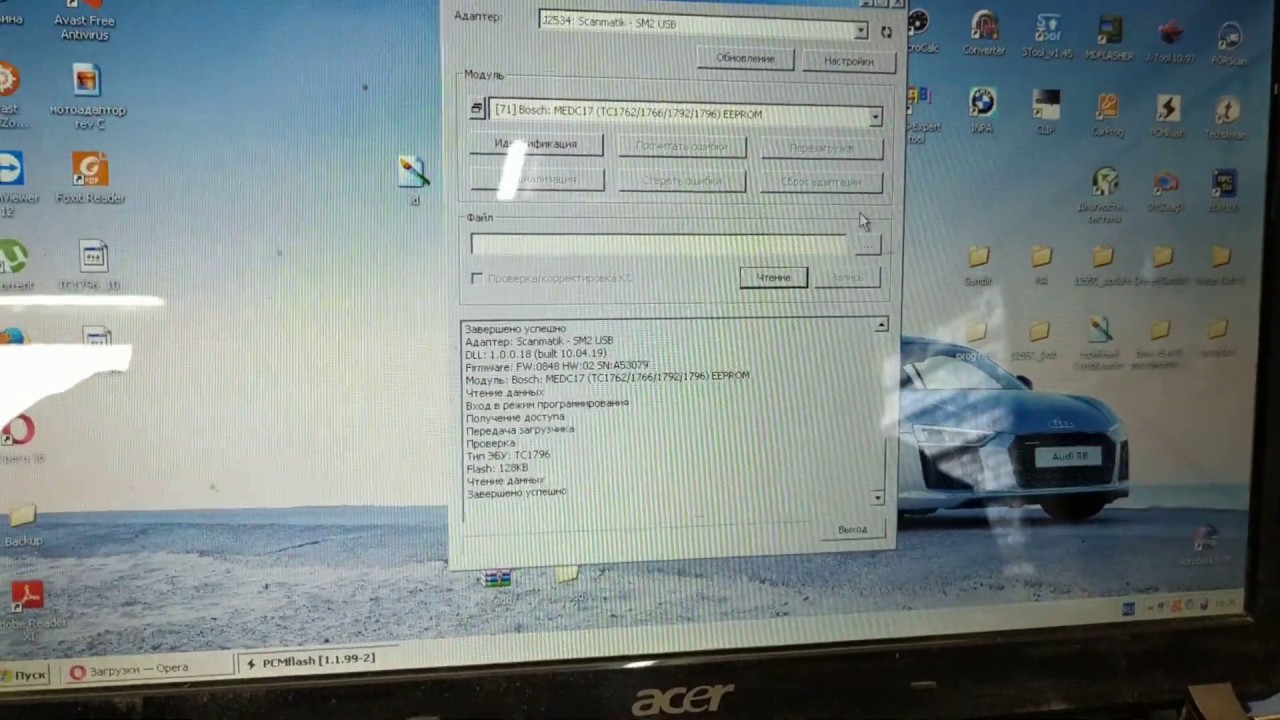Screen dimensions: 1280x720
Task: Open the WinRAR archive icon below the dialog
Action: (497, 583)
